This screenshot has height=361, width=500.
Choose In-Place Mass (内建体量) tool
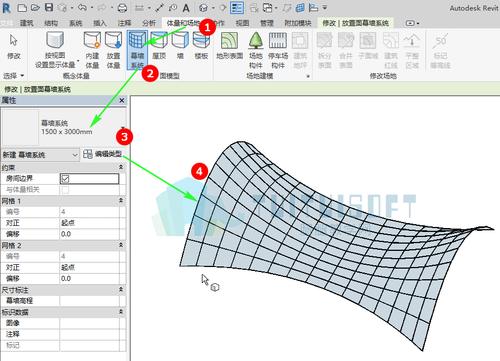click(92, 50)
